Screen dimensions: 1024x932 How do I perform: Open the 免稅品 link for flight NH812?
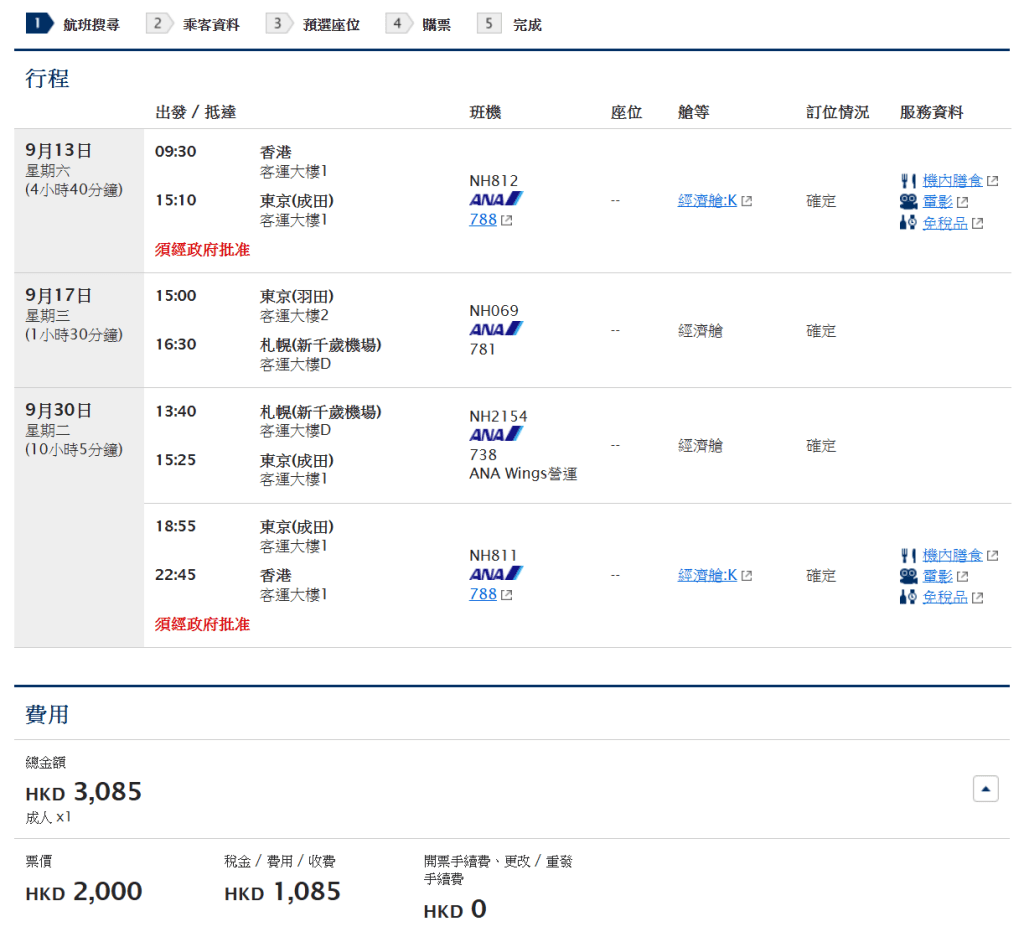coord(945,223)
